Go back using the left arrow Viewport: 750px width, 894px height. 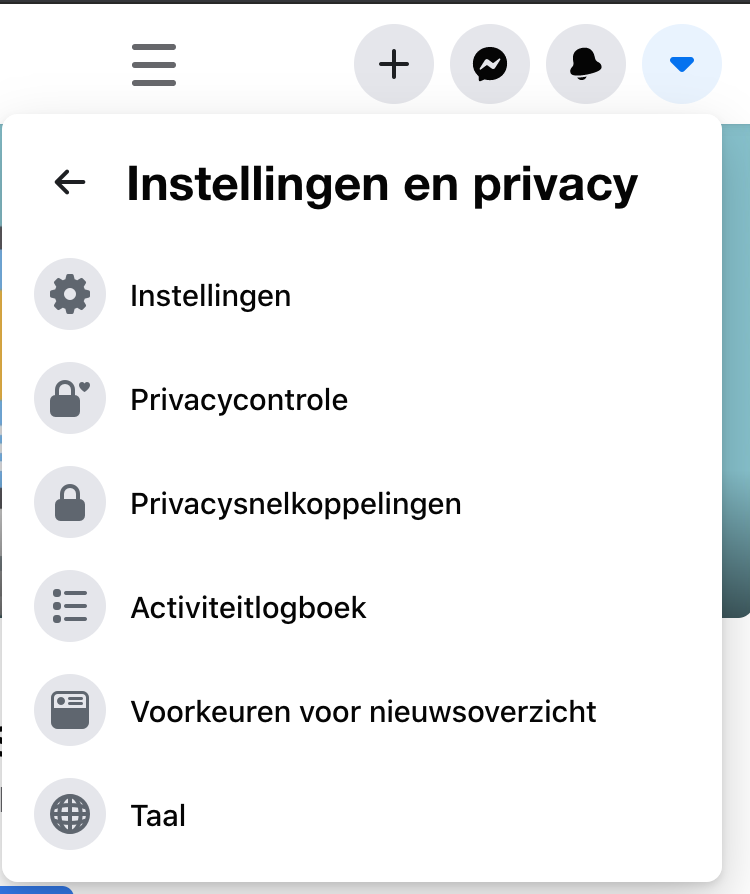click(70, 182)
